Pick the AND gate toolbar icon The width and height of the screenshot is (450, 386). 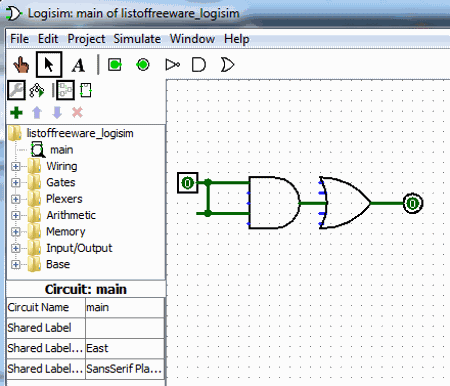click(x=199, y=65)
